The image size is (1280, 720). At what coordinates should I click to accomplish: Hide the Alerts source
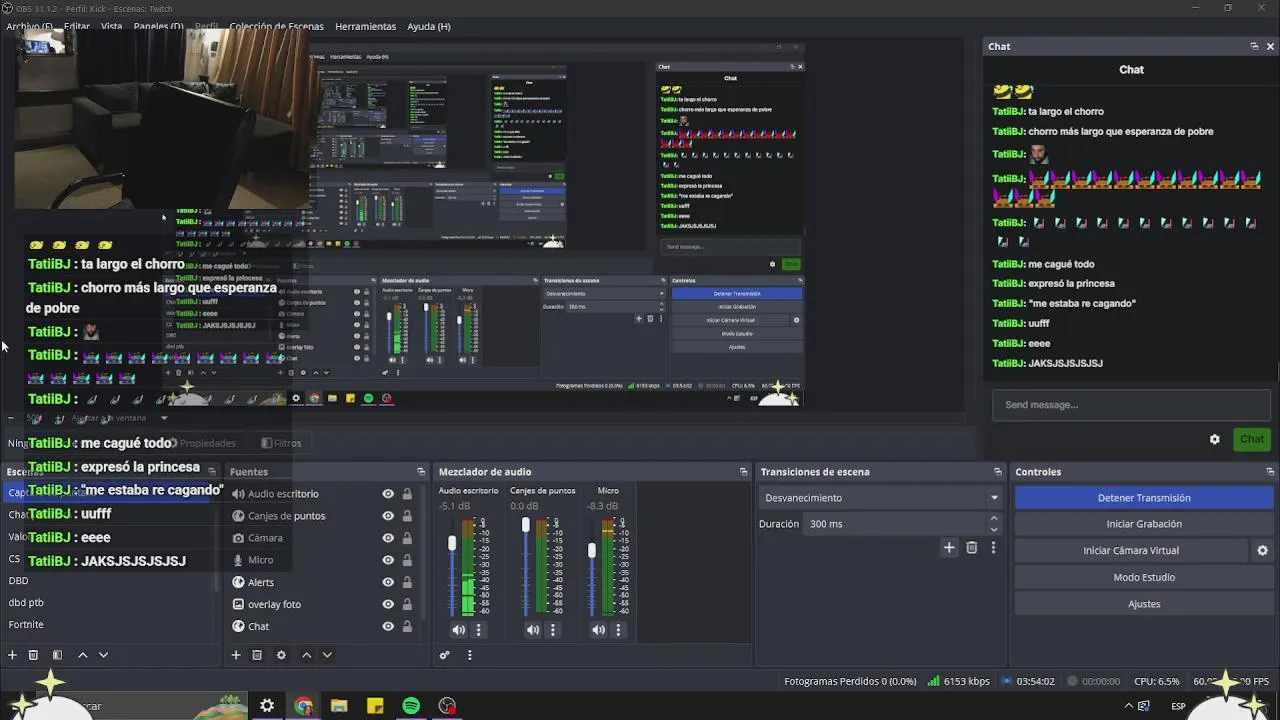pos(388,582)
